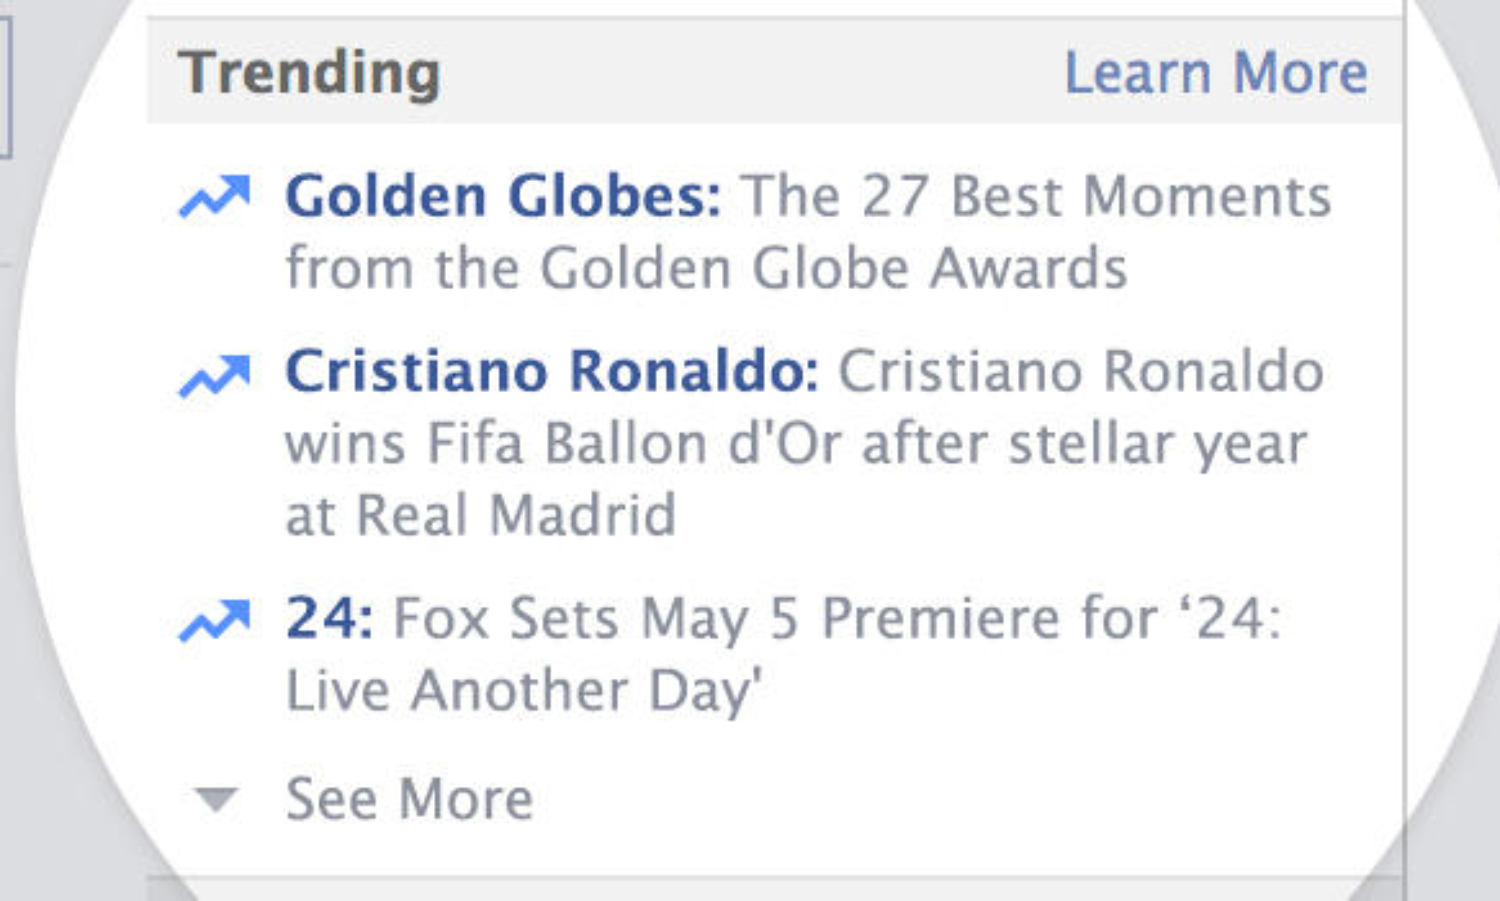
Task: Click the gray 'Cristiano Ronaldo' headline text
Action: 1080,371
